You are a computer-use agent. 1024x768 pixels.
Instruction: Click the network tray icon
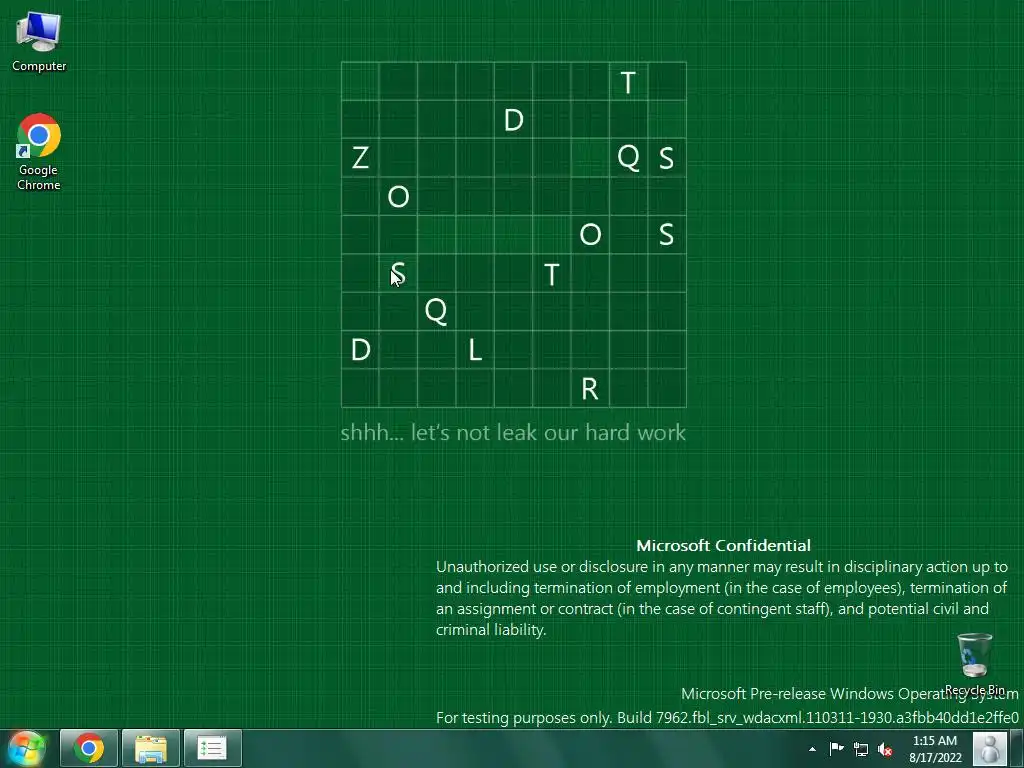861,749
